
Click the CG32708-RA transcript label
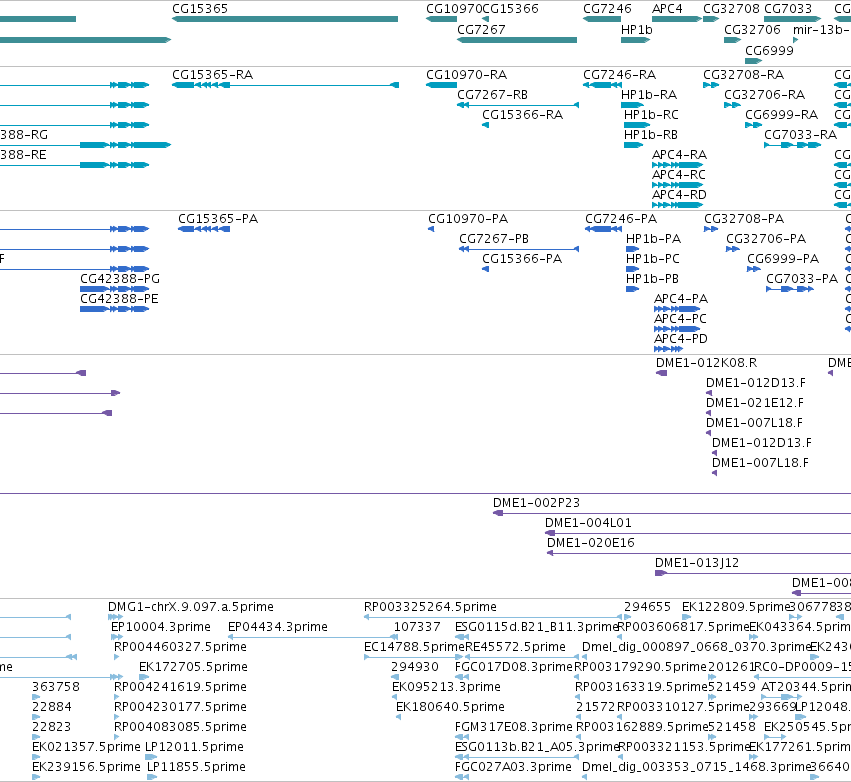click(x=744, y=74)
